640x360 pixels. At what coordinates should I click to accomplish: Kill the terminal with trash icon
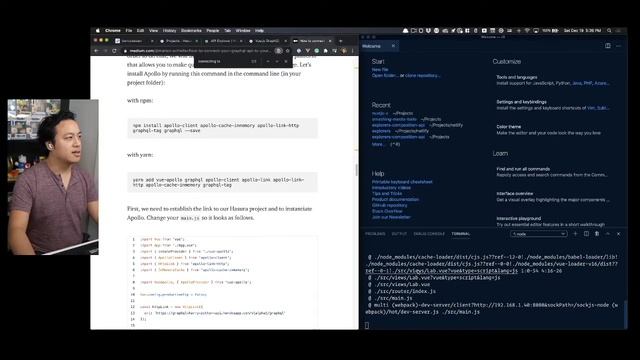(x=597, y=234)
